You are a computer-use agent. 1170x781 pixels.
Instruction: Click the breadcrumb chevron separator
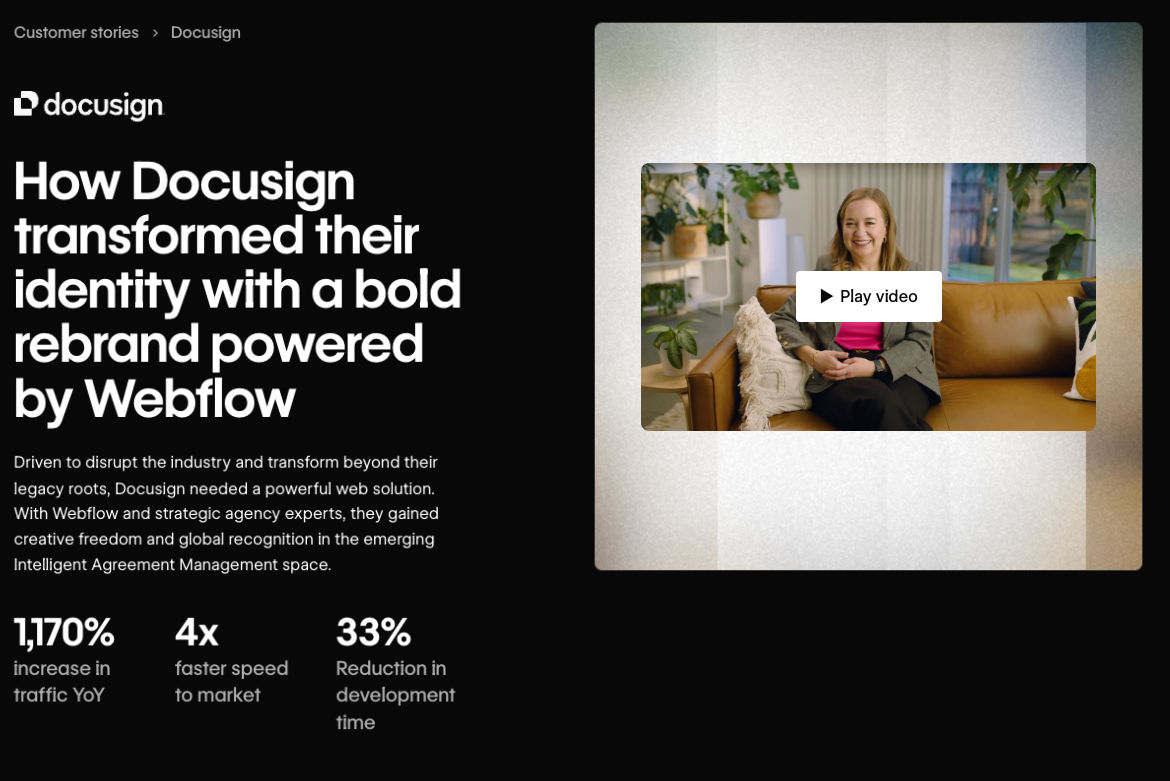pyautogui.click(x=155, y=33)
